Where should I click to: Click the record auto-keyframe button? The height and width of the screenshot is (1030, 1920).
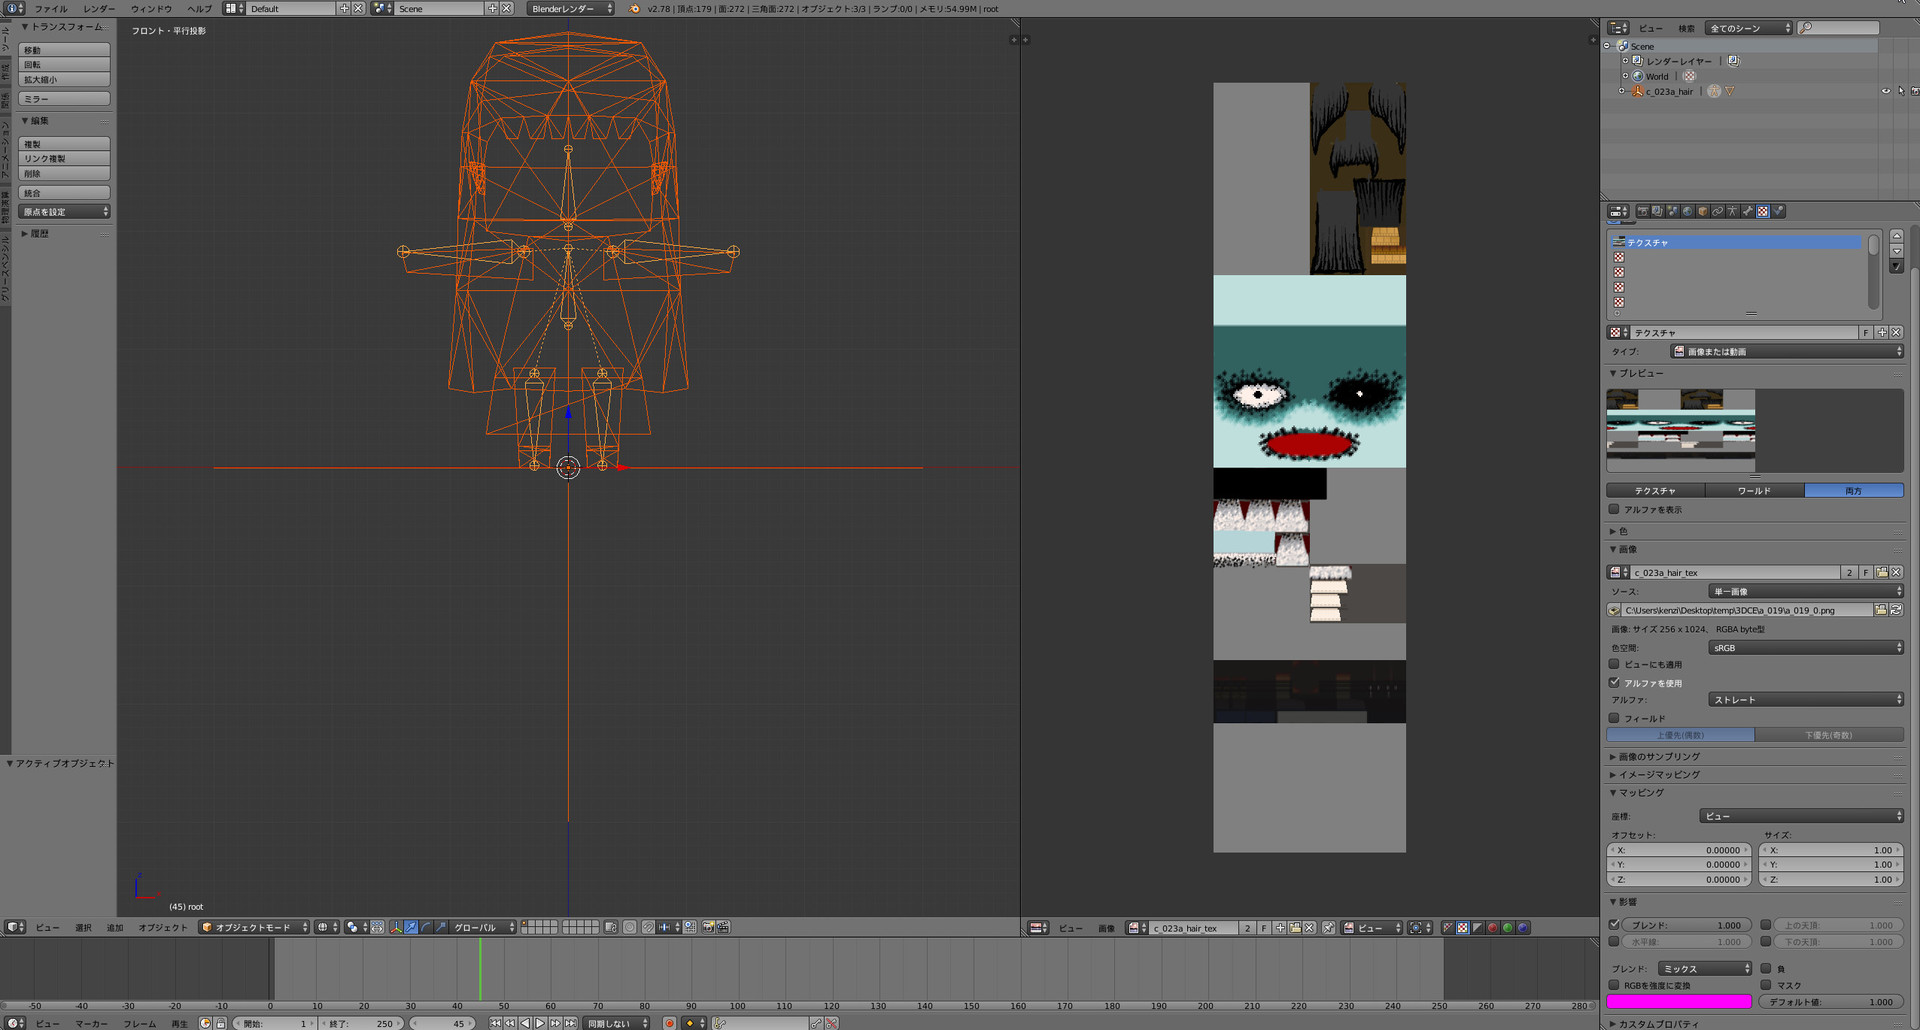tap(670, 1023)
